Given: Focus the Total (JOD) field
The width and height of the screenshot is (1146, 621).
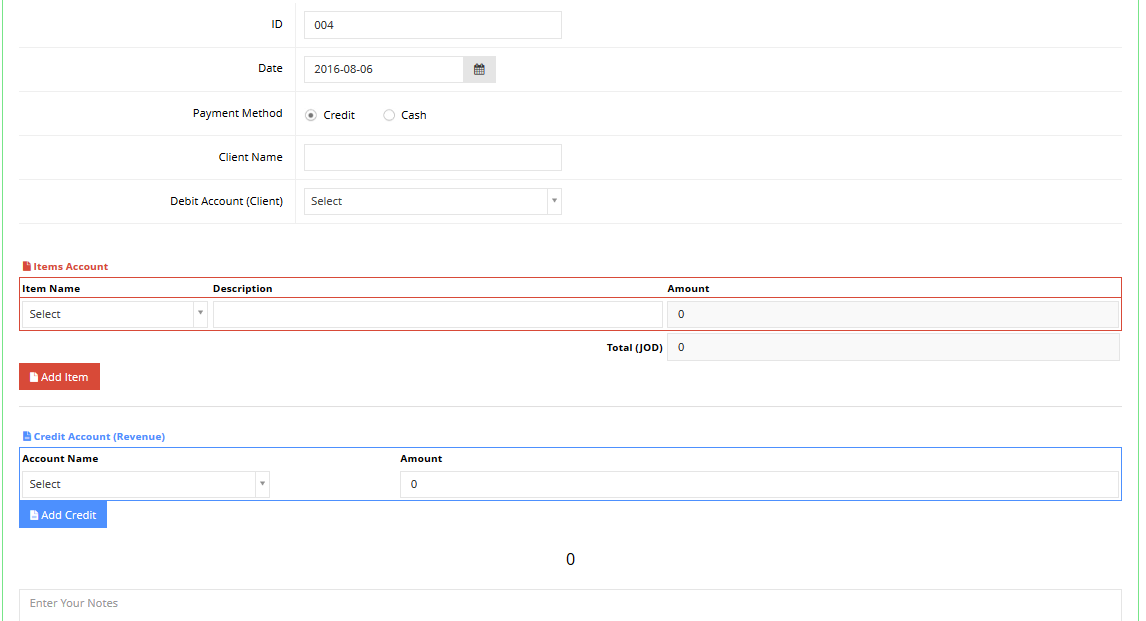Looking at the screenshot, I should pyautogui.click(x=893, y=347).
